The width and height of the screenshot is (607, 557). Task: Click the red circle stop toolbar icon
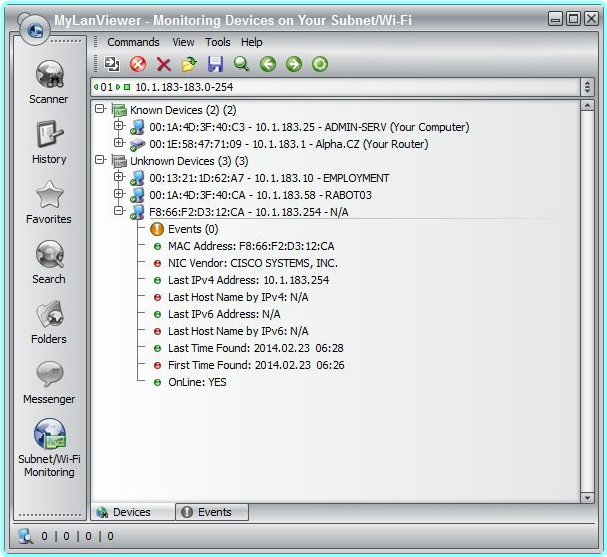click(x=138, y=64)
